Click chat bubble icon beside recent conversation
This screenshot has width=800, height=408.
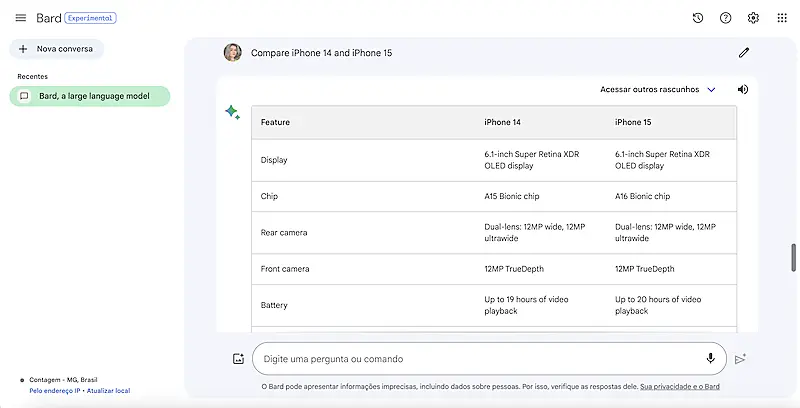[x=24, y=96]
